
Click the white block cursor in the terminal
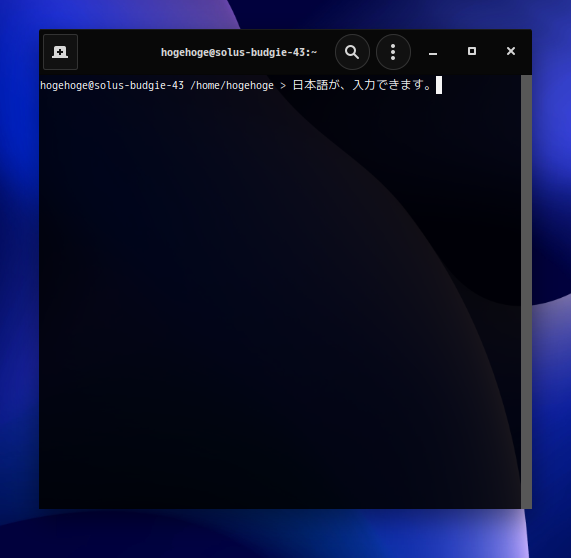(x=439, y=85)
